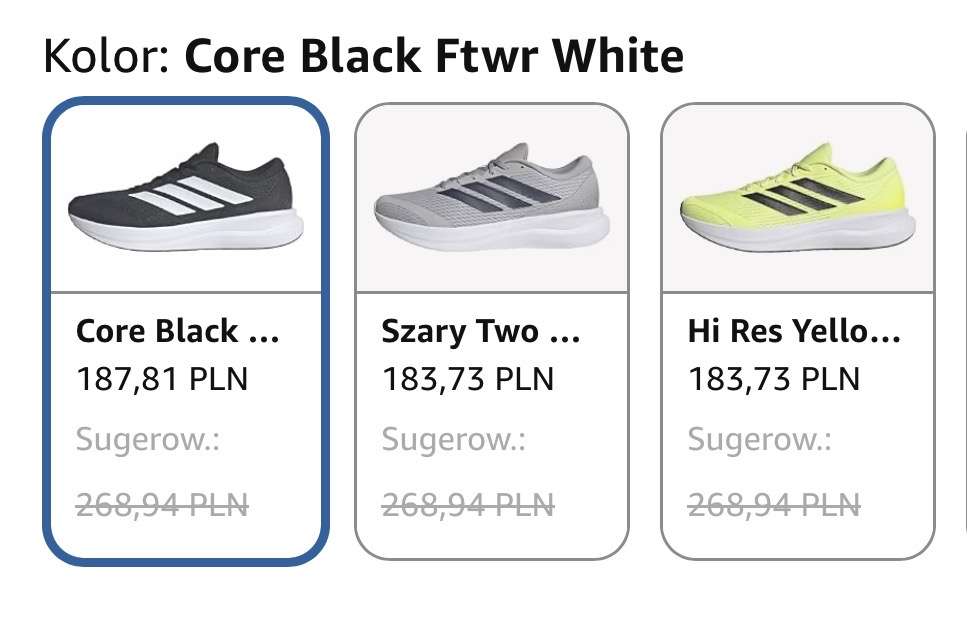Select the gray shoe thumbnail image
This screenshot has width=967, height=636.
492,197
